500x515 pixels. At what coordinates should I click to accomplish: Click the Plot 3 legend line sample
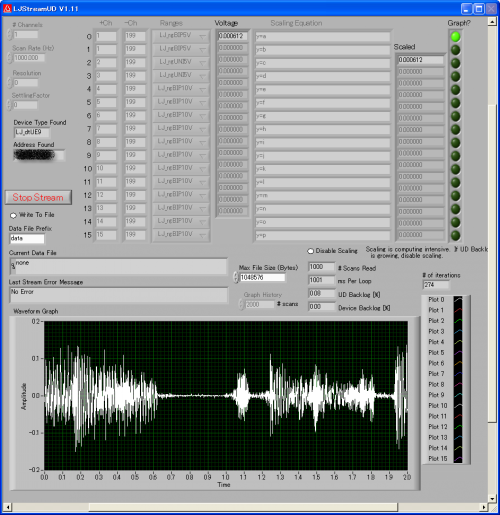click(458, 332)
